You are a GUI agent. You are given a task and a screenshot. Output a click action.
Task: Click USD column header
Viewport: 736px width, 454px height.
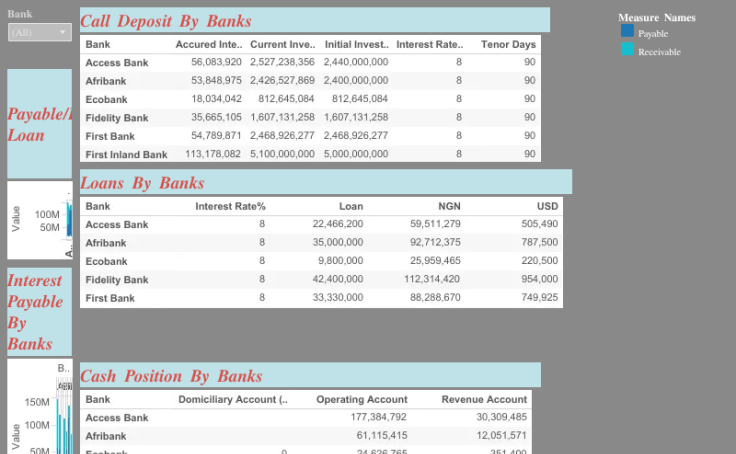[x=547, y=207]
